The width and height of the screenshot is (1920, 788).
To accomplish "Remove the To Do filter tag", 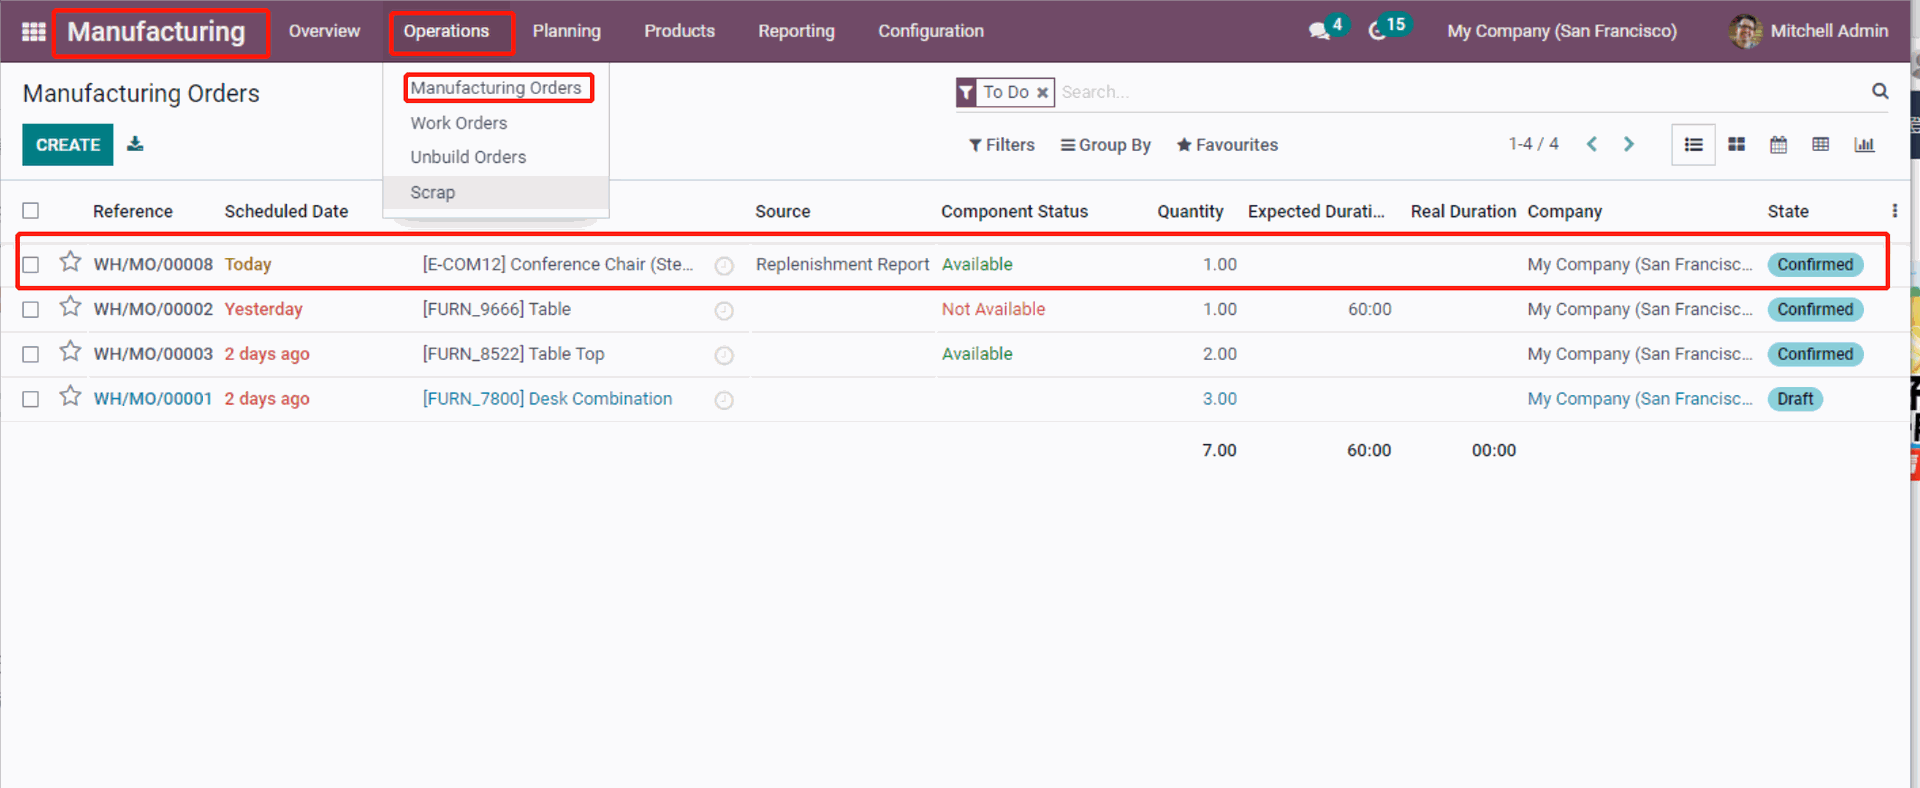I will click(x=1042, y=92).
